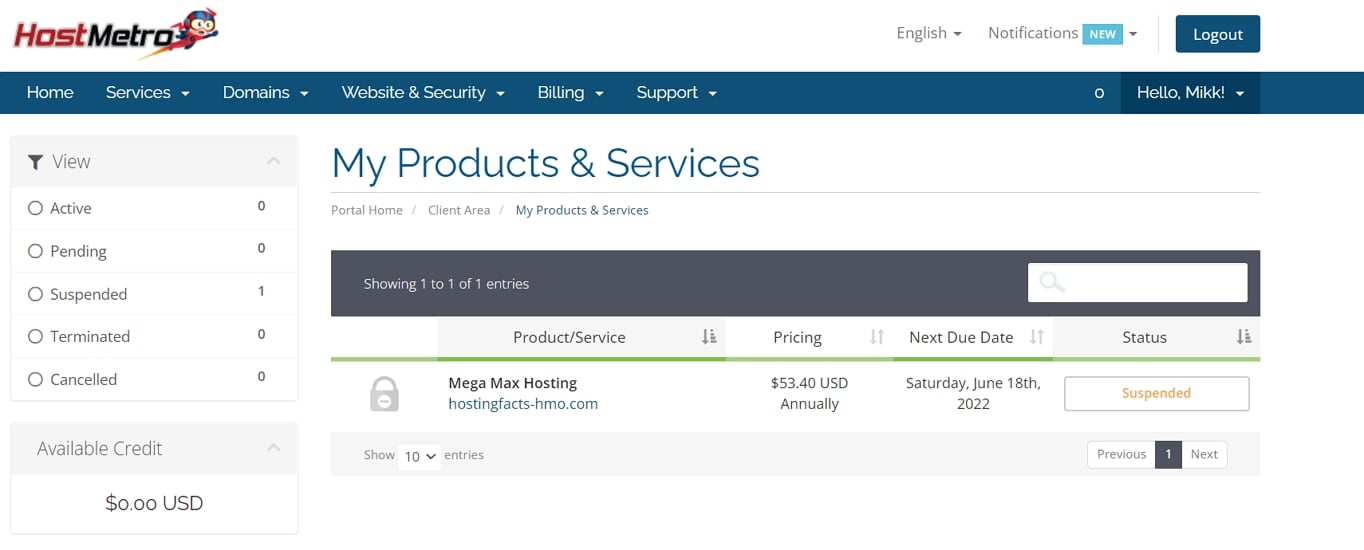Screen dimensions: 1364x550
Task: Sort by Product/Service column arrow icon
Action: point(709,337)
